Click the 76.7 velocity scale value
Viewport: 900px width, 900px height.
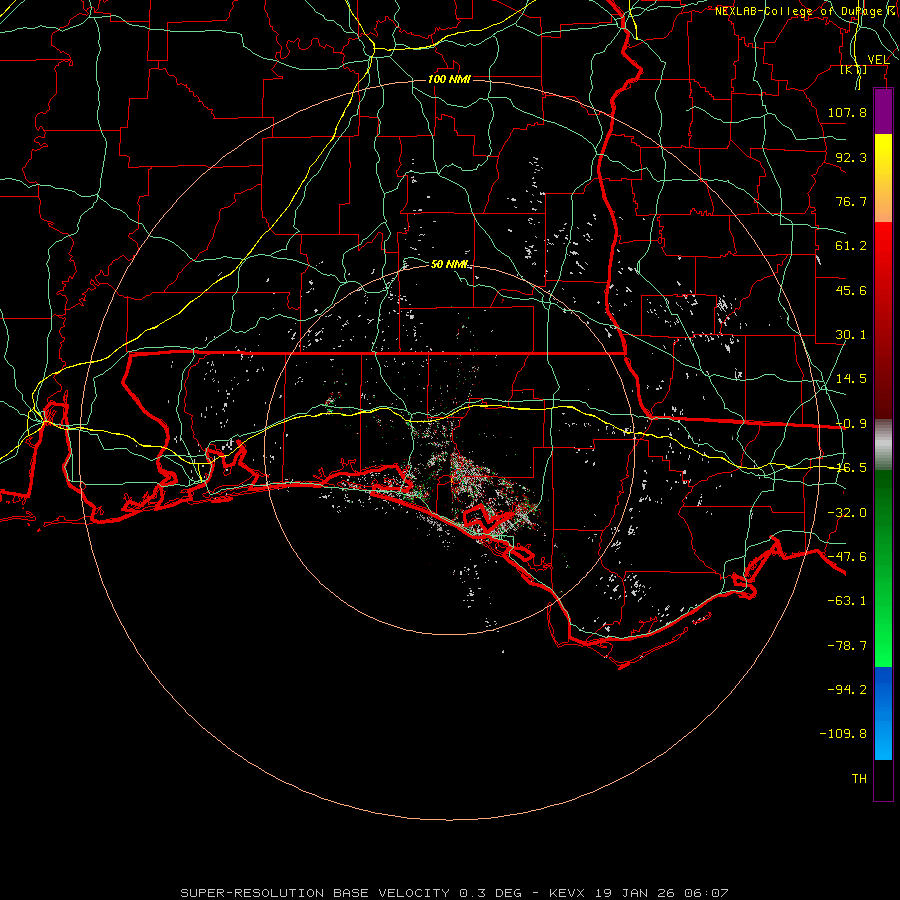pyautogui.click(x=851, y=201)
